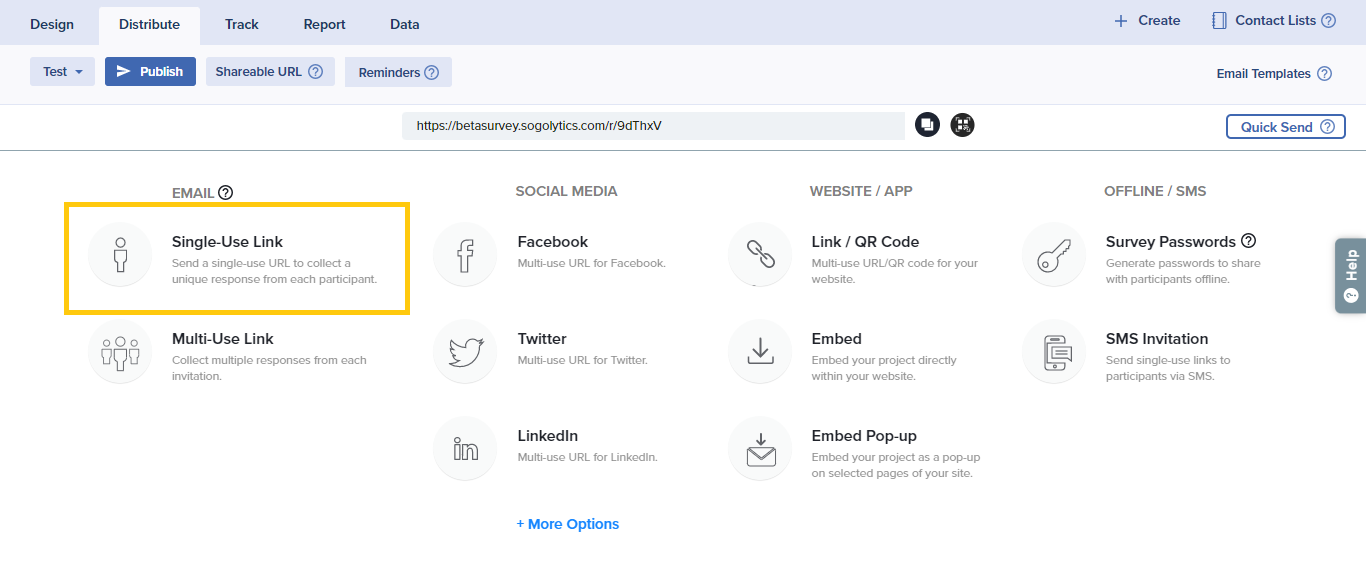The image size is (1366, 569).
Task: Open the Embed Pop-up envelope icon
Action: click(x=760, y=448)
